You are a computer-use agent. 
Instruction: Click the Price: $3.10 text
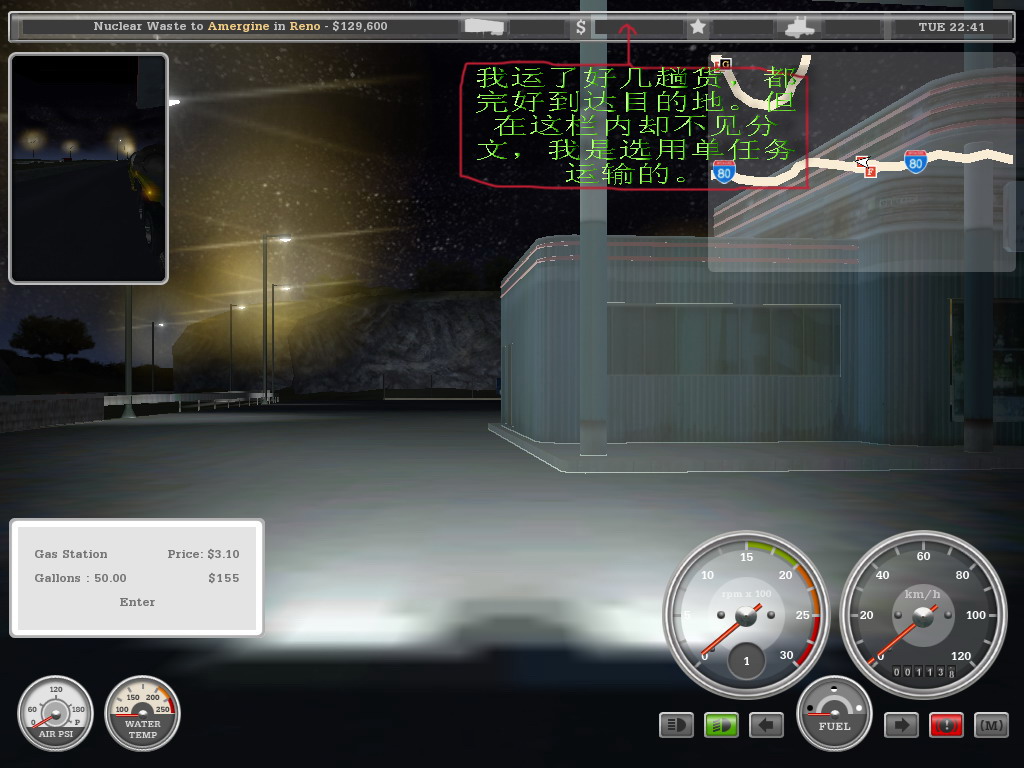pyautogui.click(x=203, y=554)
